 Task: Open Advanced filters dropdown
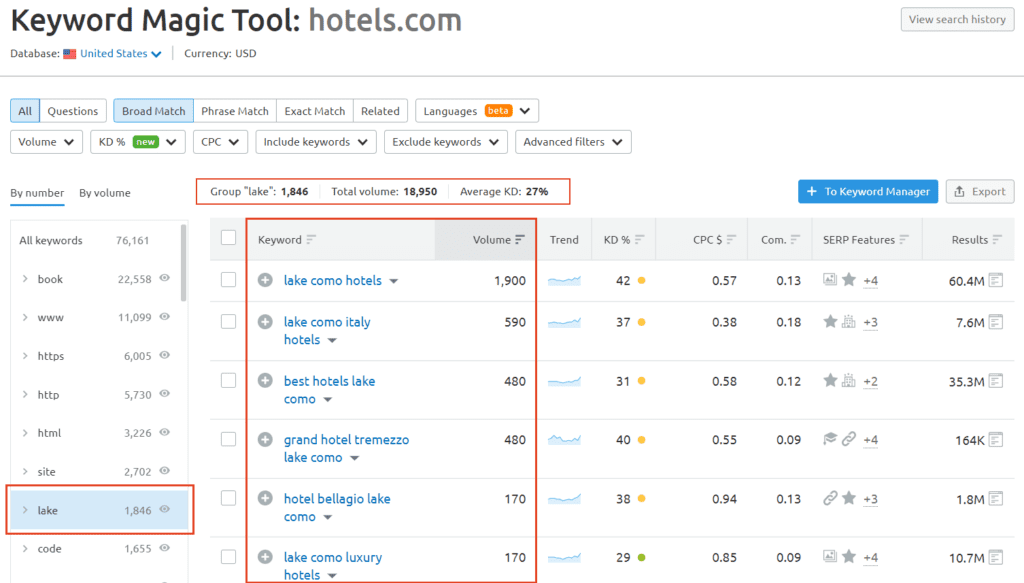point(573,142)
